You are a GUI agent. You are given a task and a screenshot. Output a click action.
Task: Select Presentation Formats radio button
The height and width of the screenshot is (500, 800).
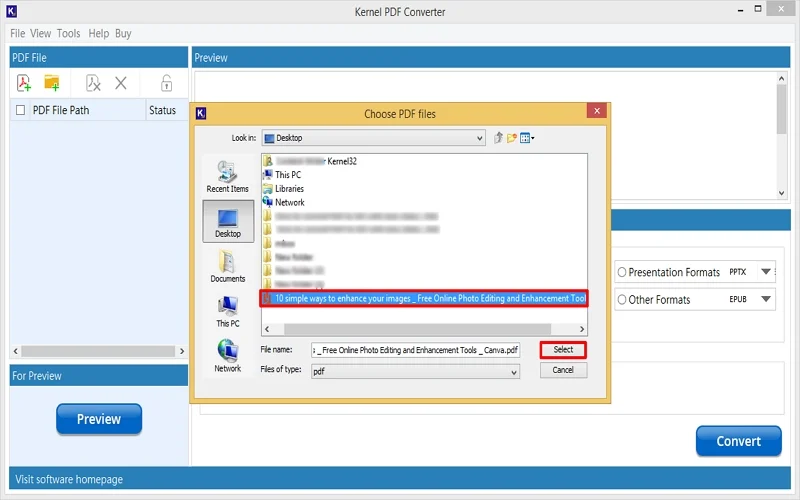(622, 272)
